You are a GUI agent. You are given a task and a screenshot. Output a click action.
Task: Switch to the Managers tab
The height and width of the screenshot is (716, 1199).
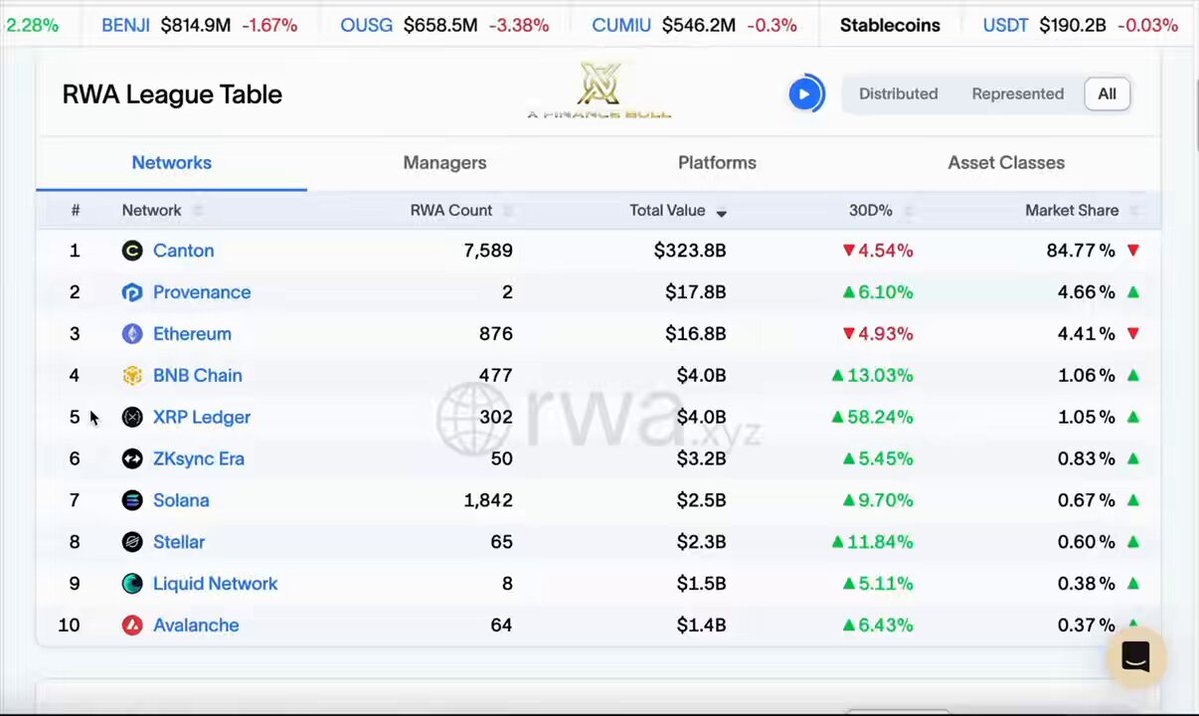pyautogui.click(x=444, y=163)
